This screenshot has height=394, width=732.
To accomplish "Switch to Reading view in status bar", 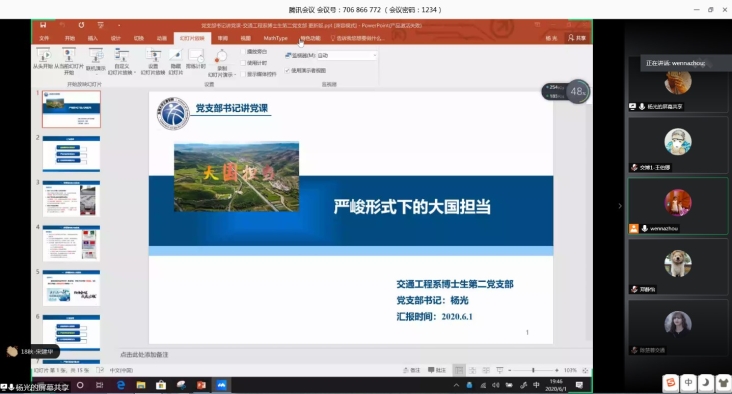I will point(486,370).
